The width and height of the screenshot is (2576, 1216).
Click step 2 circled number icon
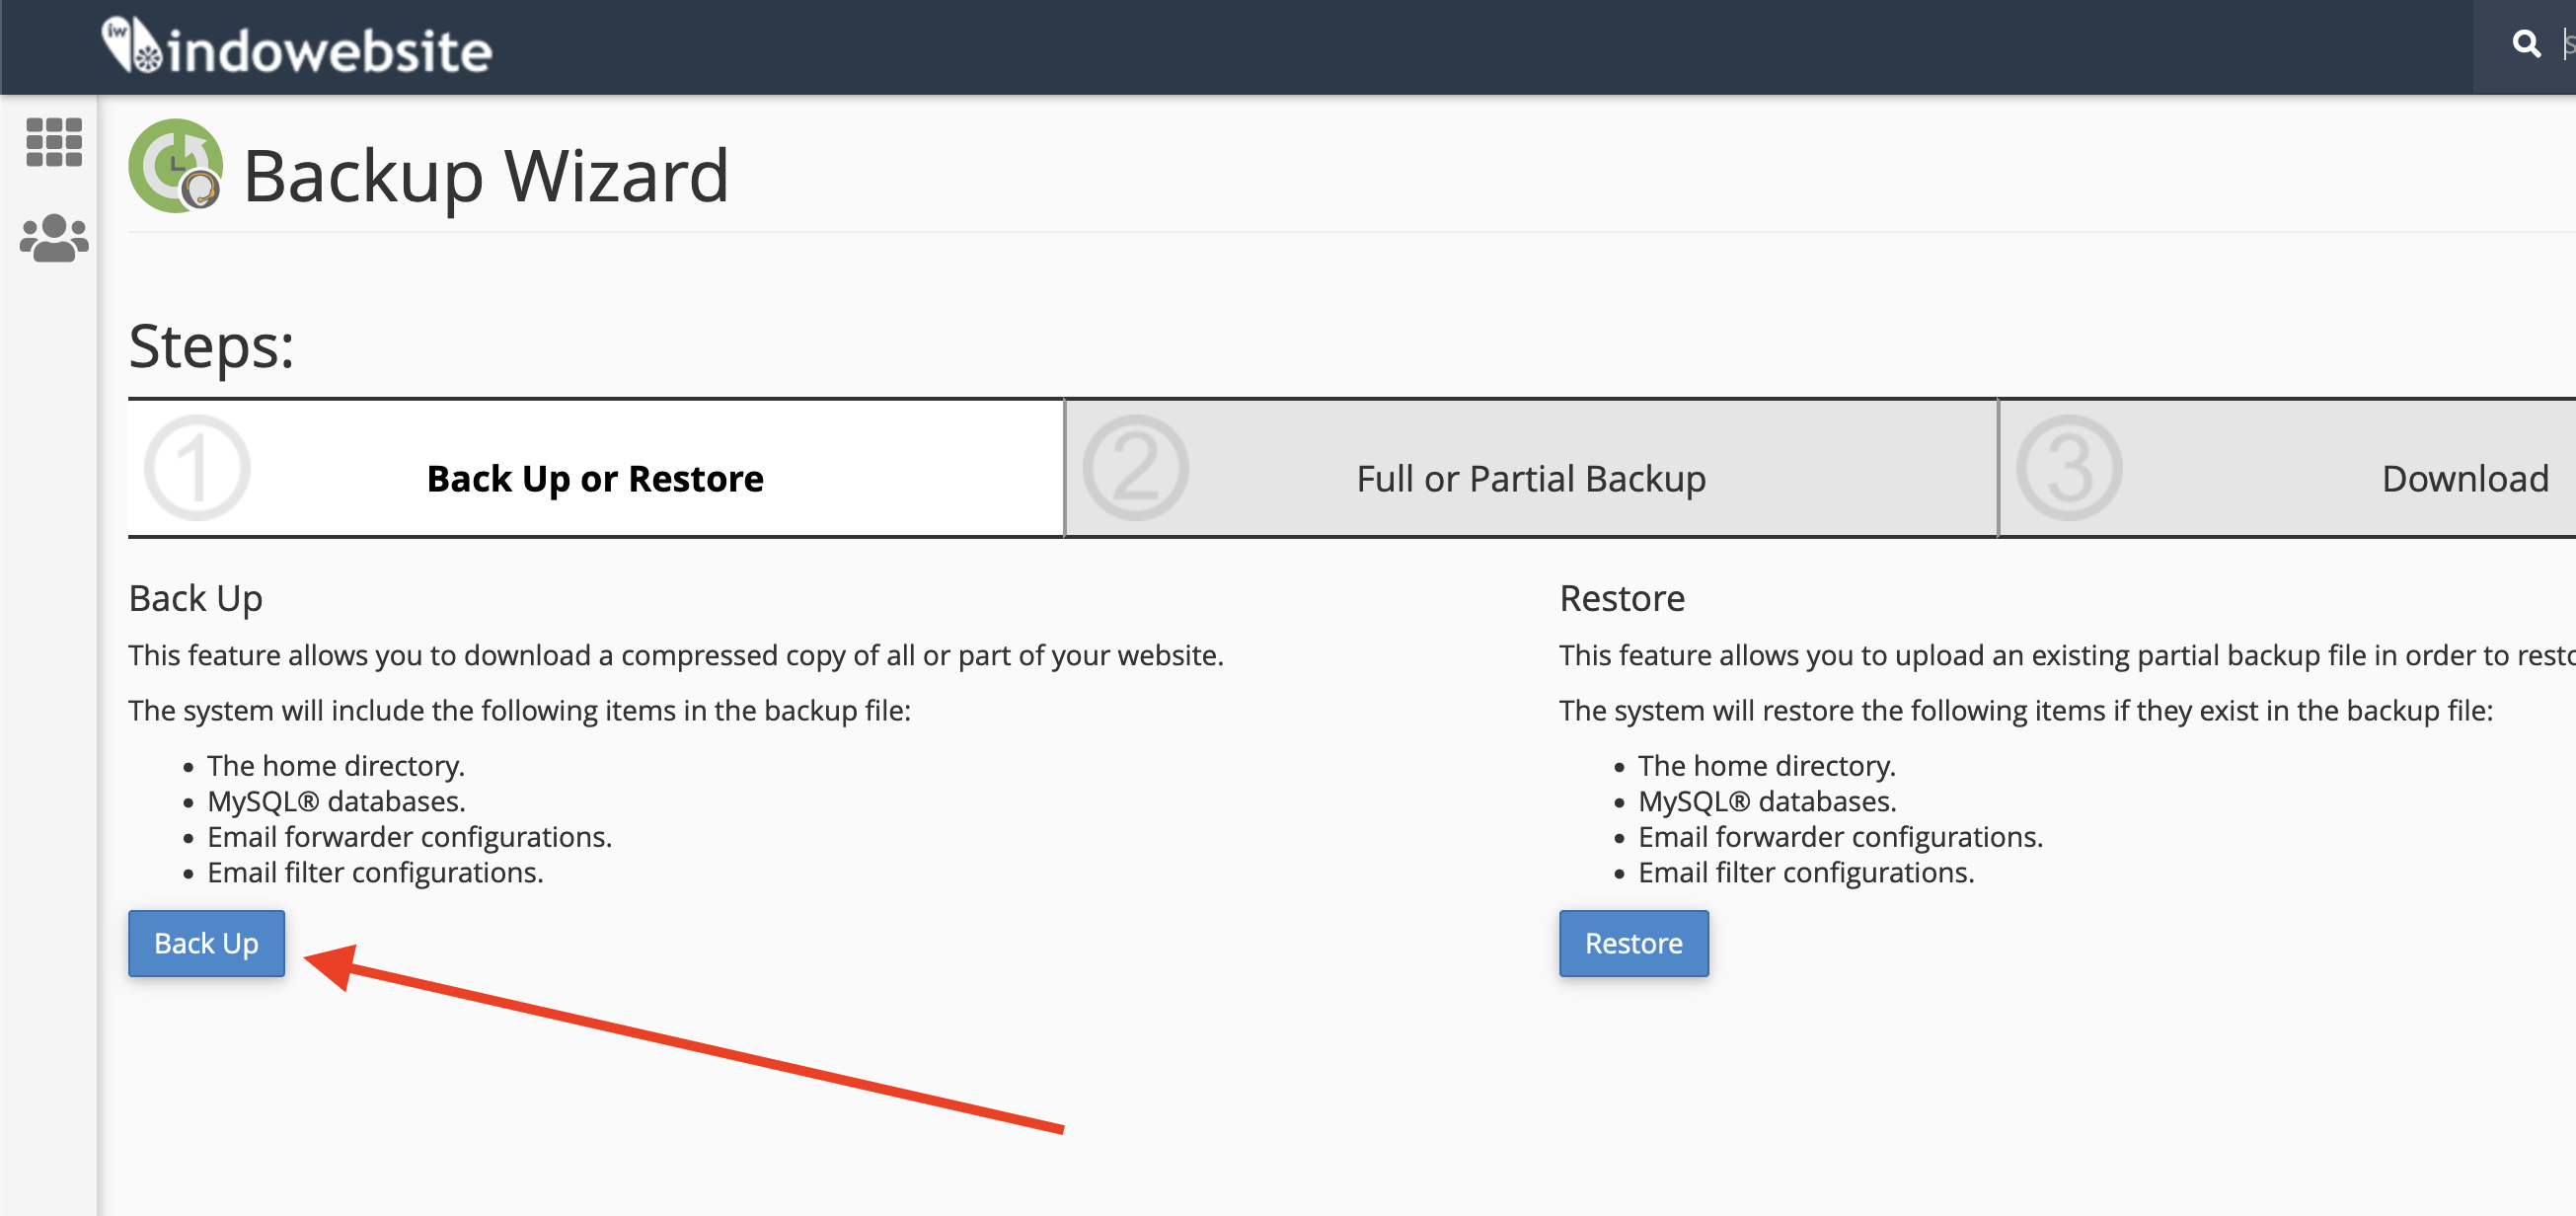(x=1135, y=468)
